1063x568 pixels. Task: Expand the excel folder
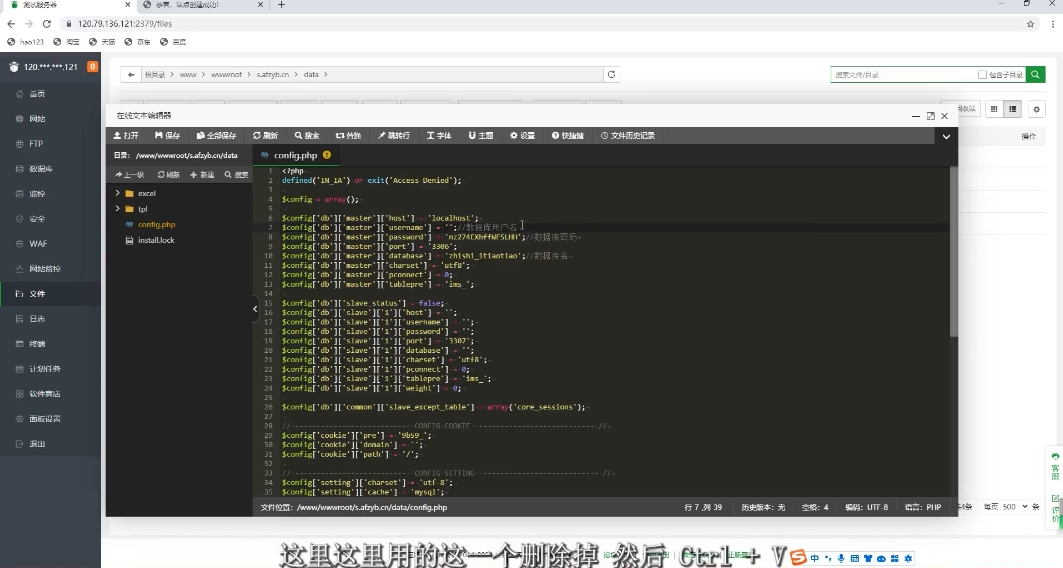(117, 193)
